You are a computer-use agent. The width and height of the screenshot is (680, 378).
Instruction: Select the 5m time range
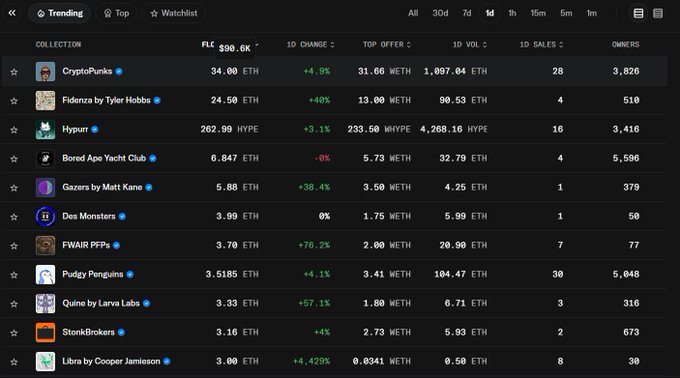point(566,13)
